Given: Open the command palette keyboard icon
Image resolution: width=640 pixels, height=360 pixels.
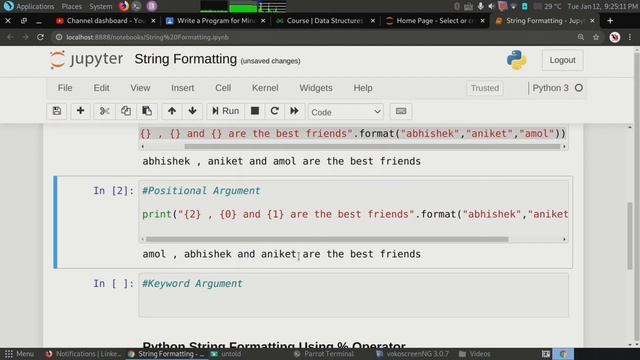Looking at the screenshot, I should [401, 111].
